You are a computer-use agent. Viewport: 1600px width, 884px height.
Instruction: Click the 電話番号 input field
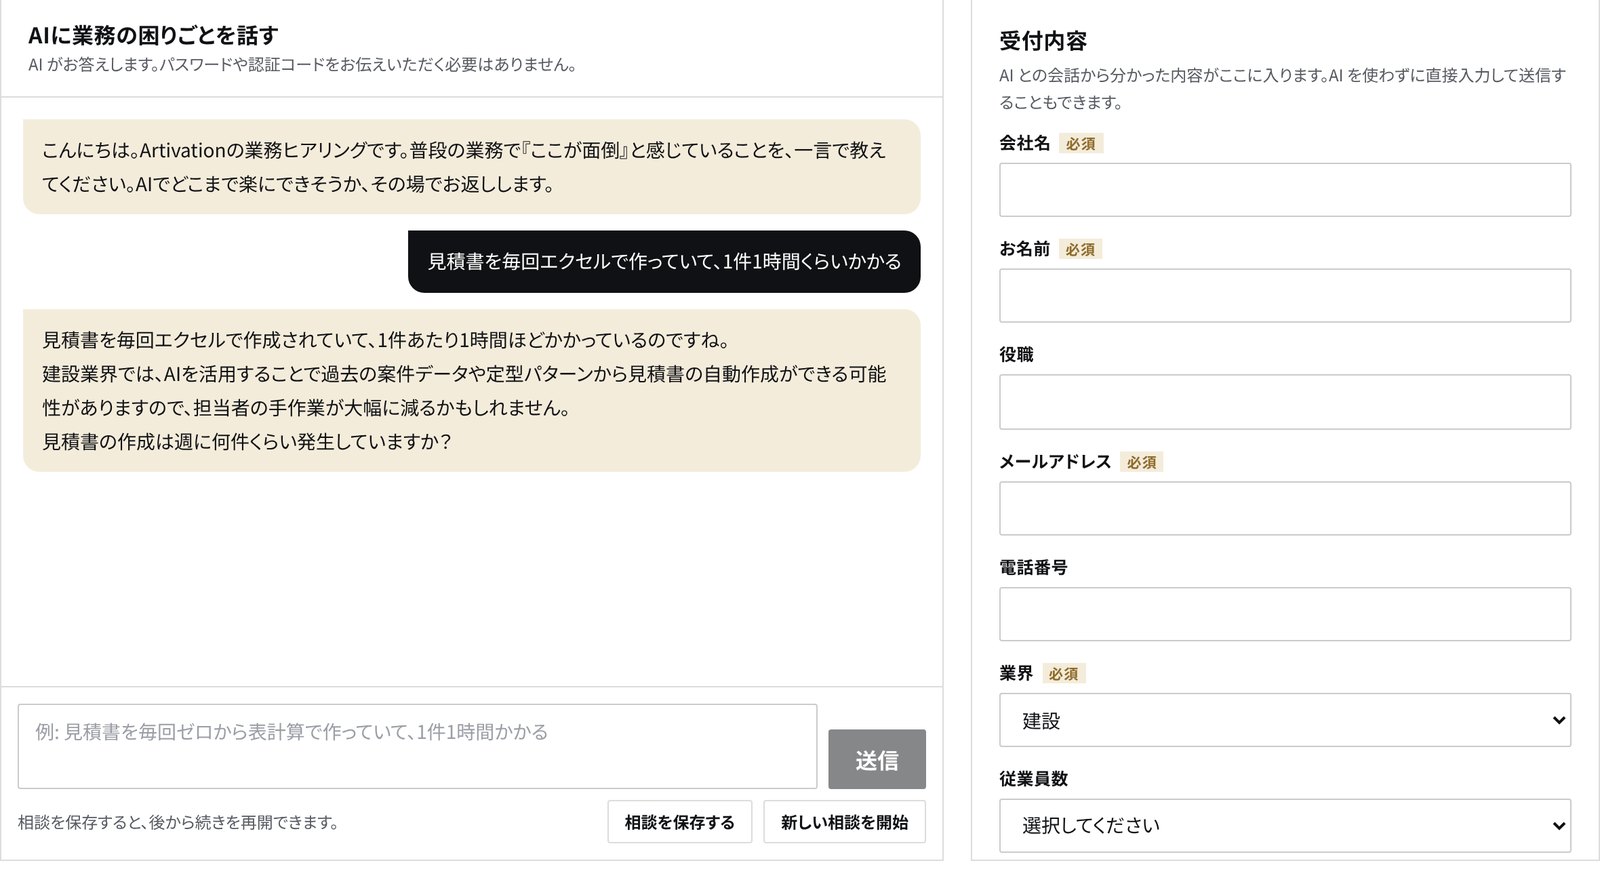tap(1285, 614)
